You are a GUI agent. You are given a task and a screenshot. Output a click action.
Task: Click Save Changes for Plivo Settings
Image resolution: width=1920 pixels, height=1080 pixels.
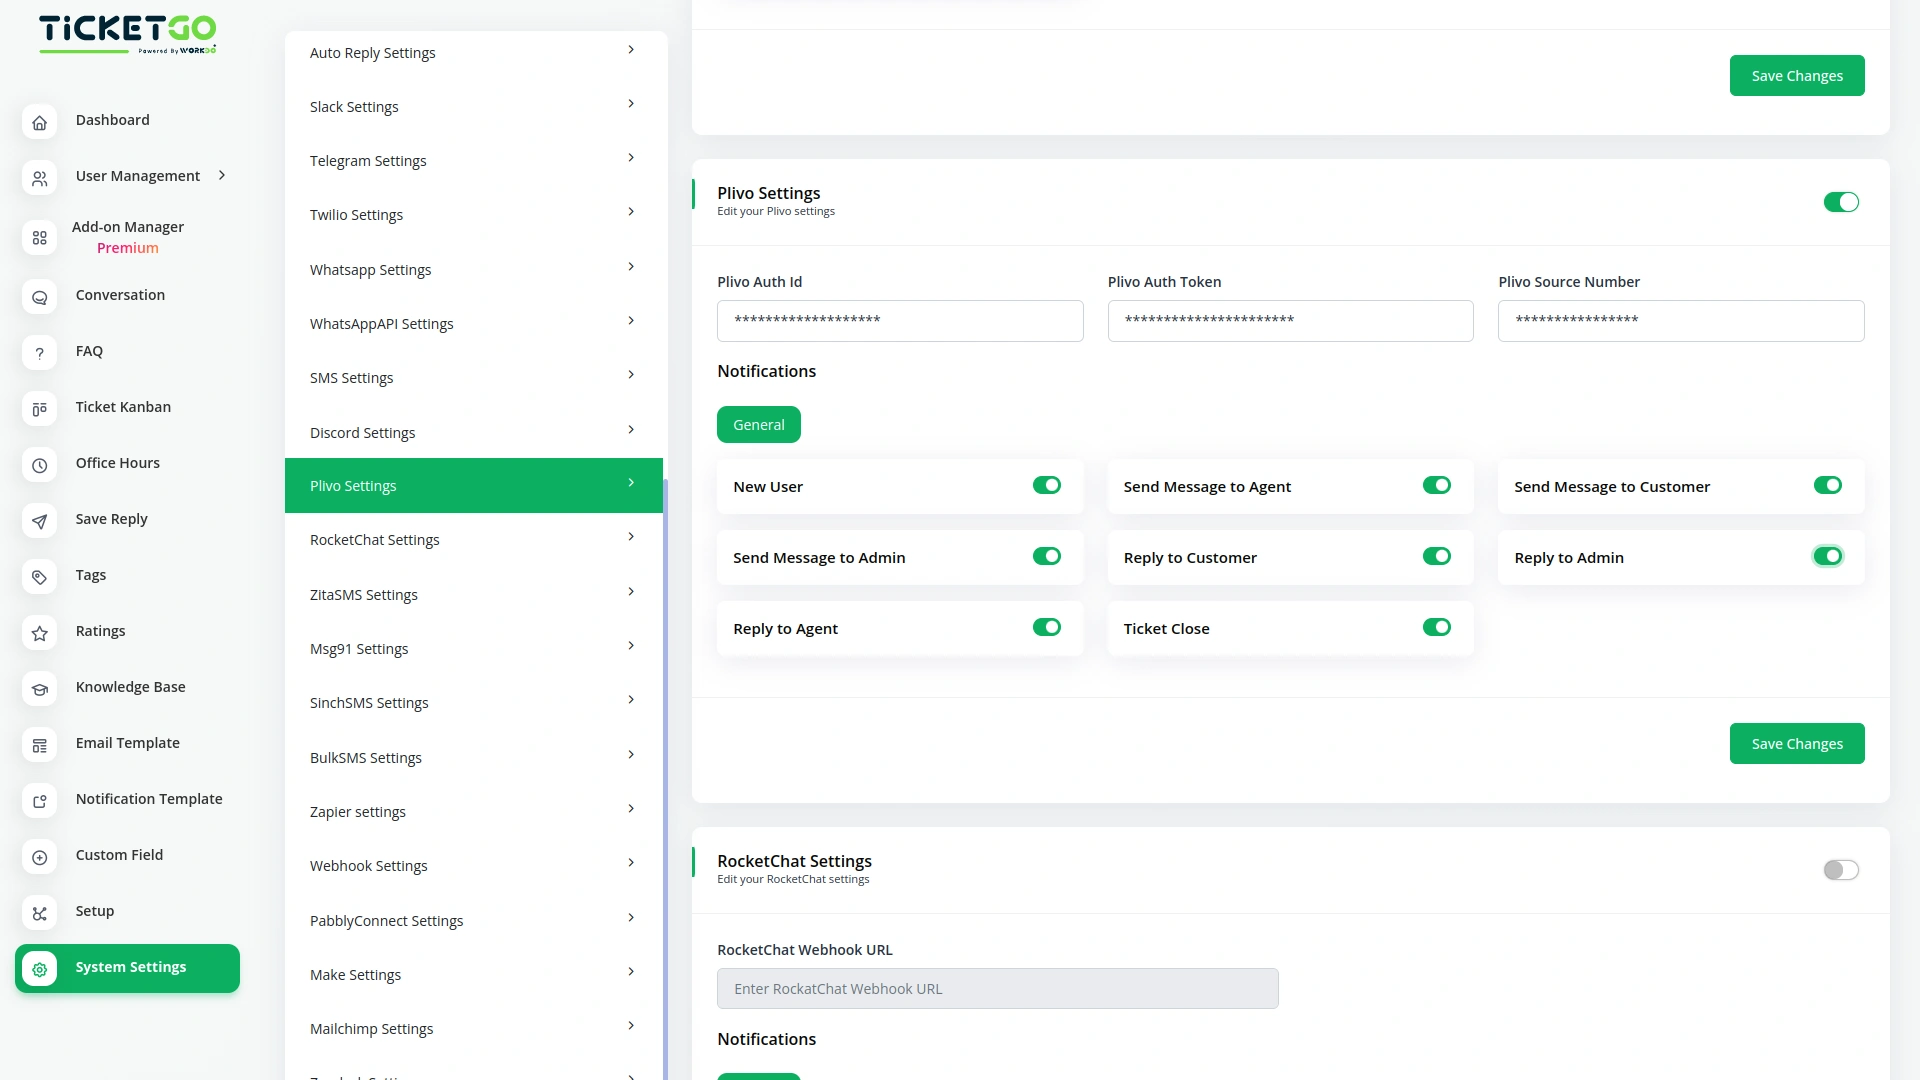[1796, 743]
